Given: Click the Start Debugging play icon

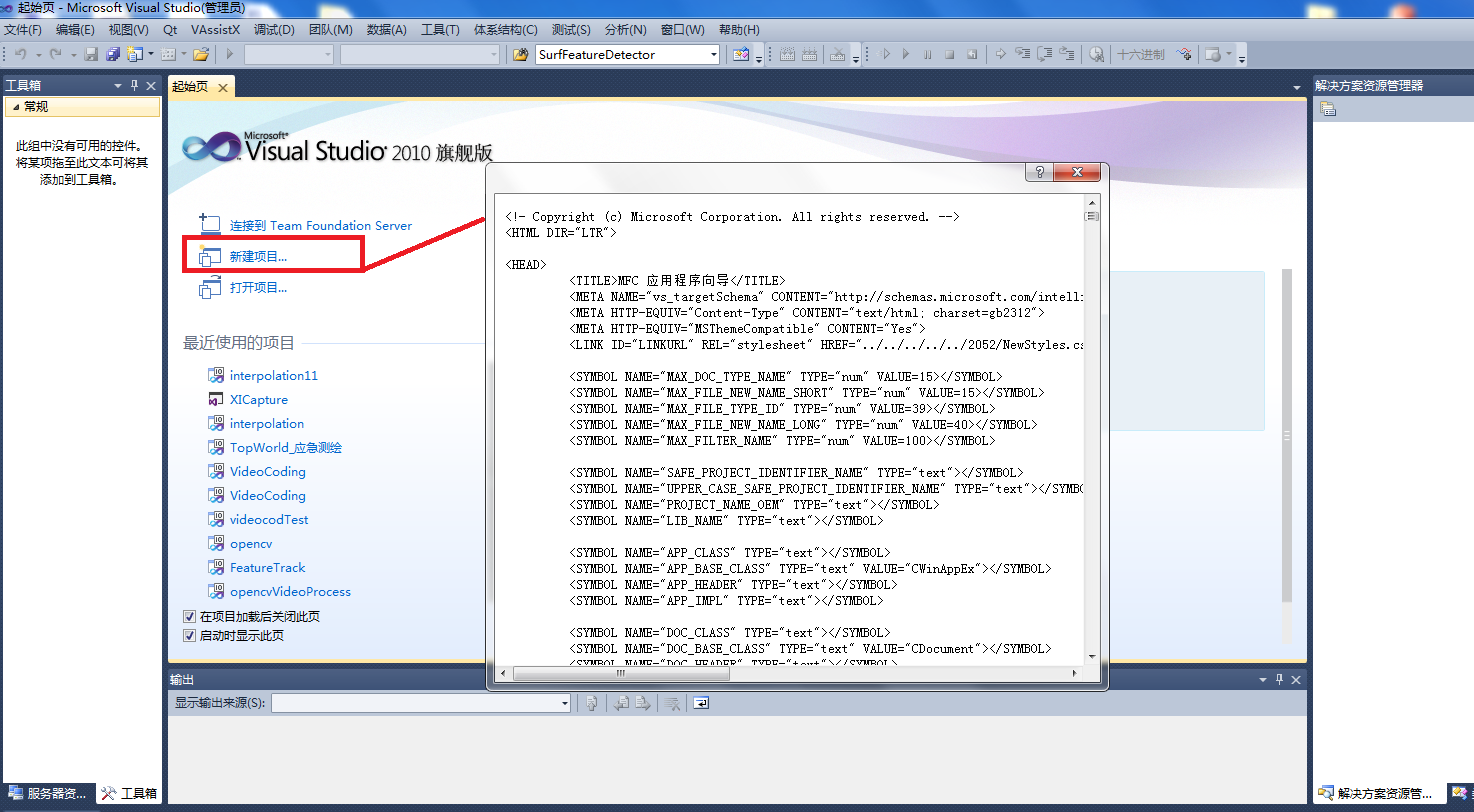Looking at the screenshot, I should [x=230, y=54].
